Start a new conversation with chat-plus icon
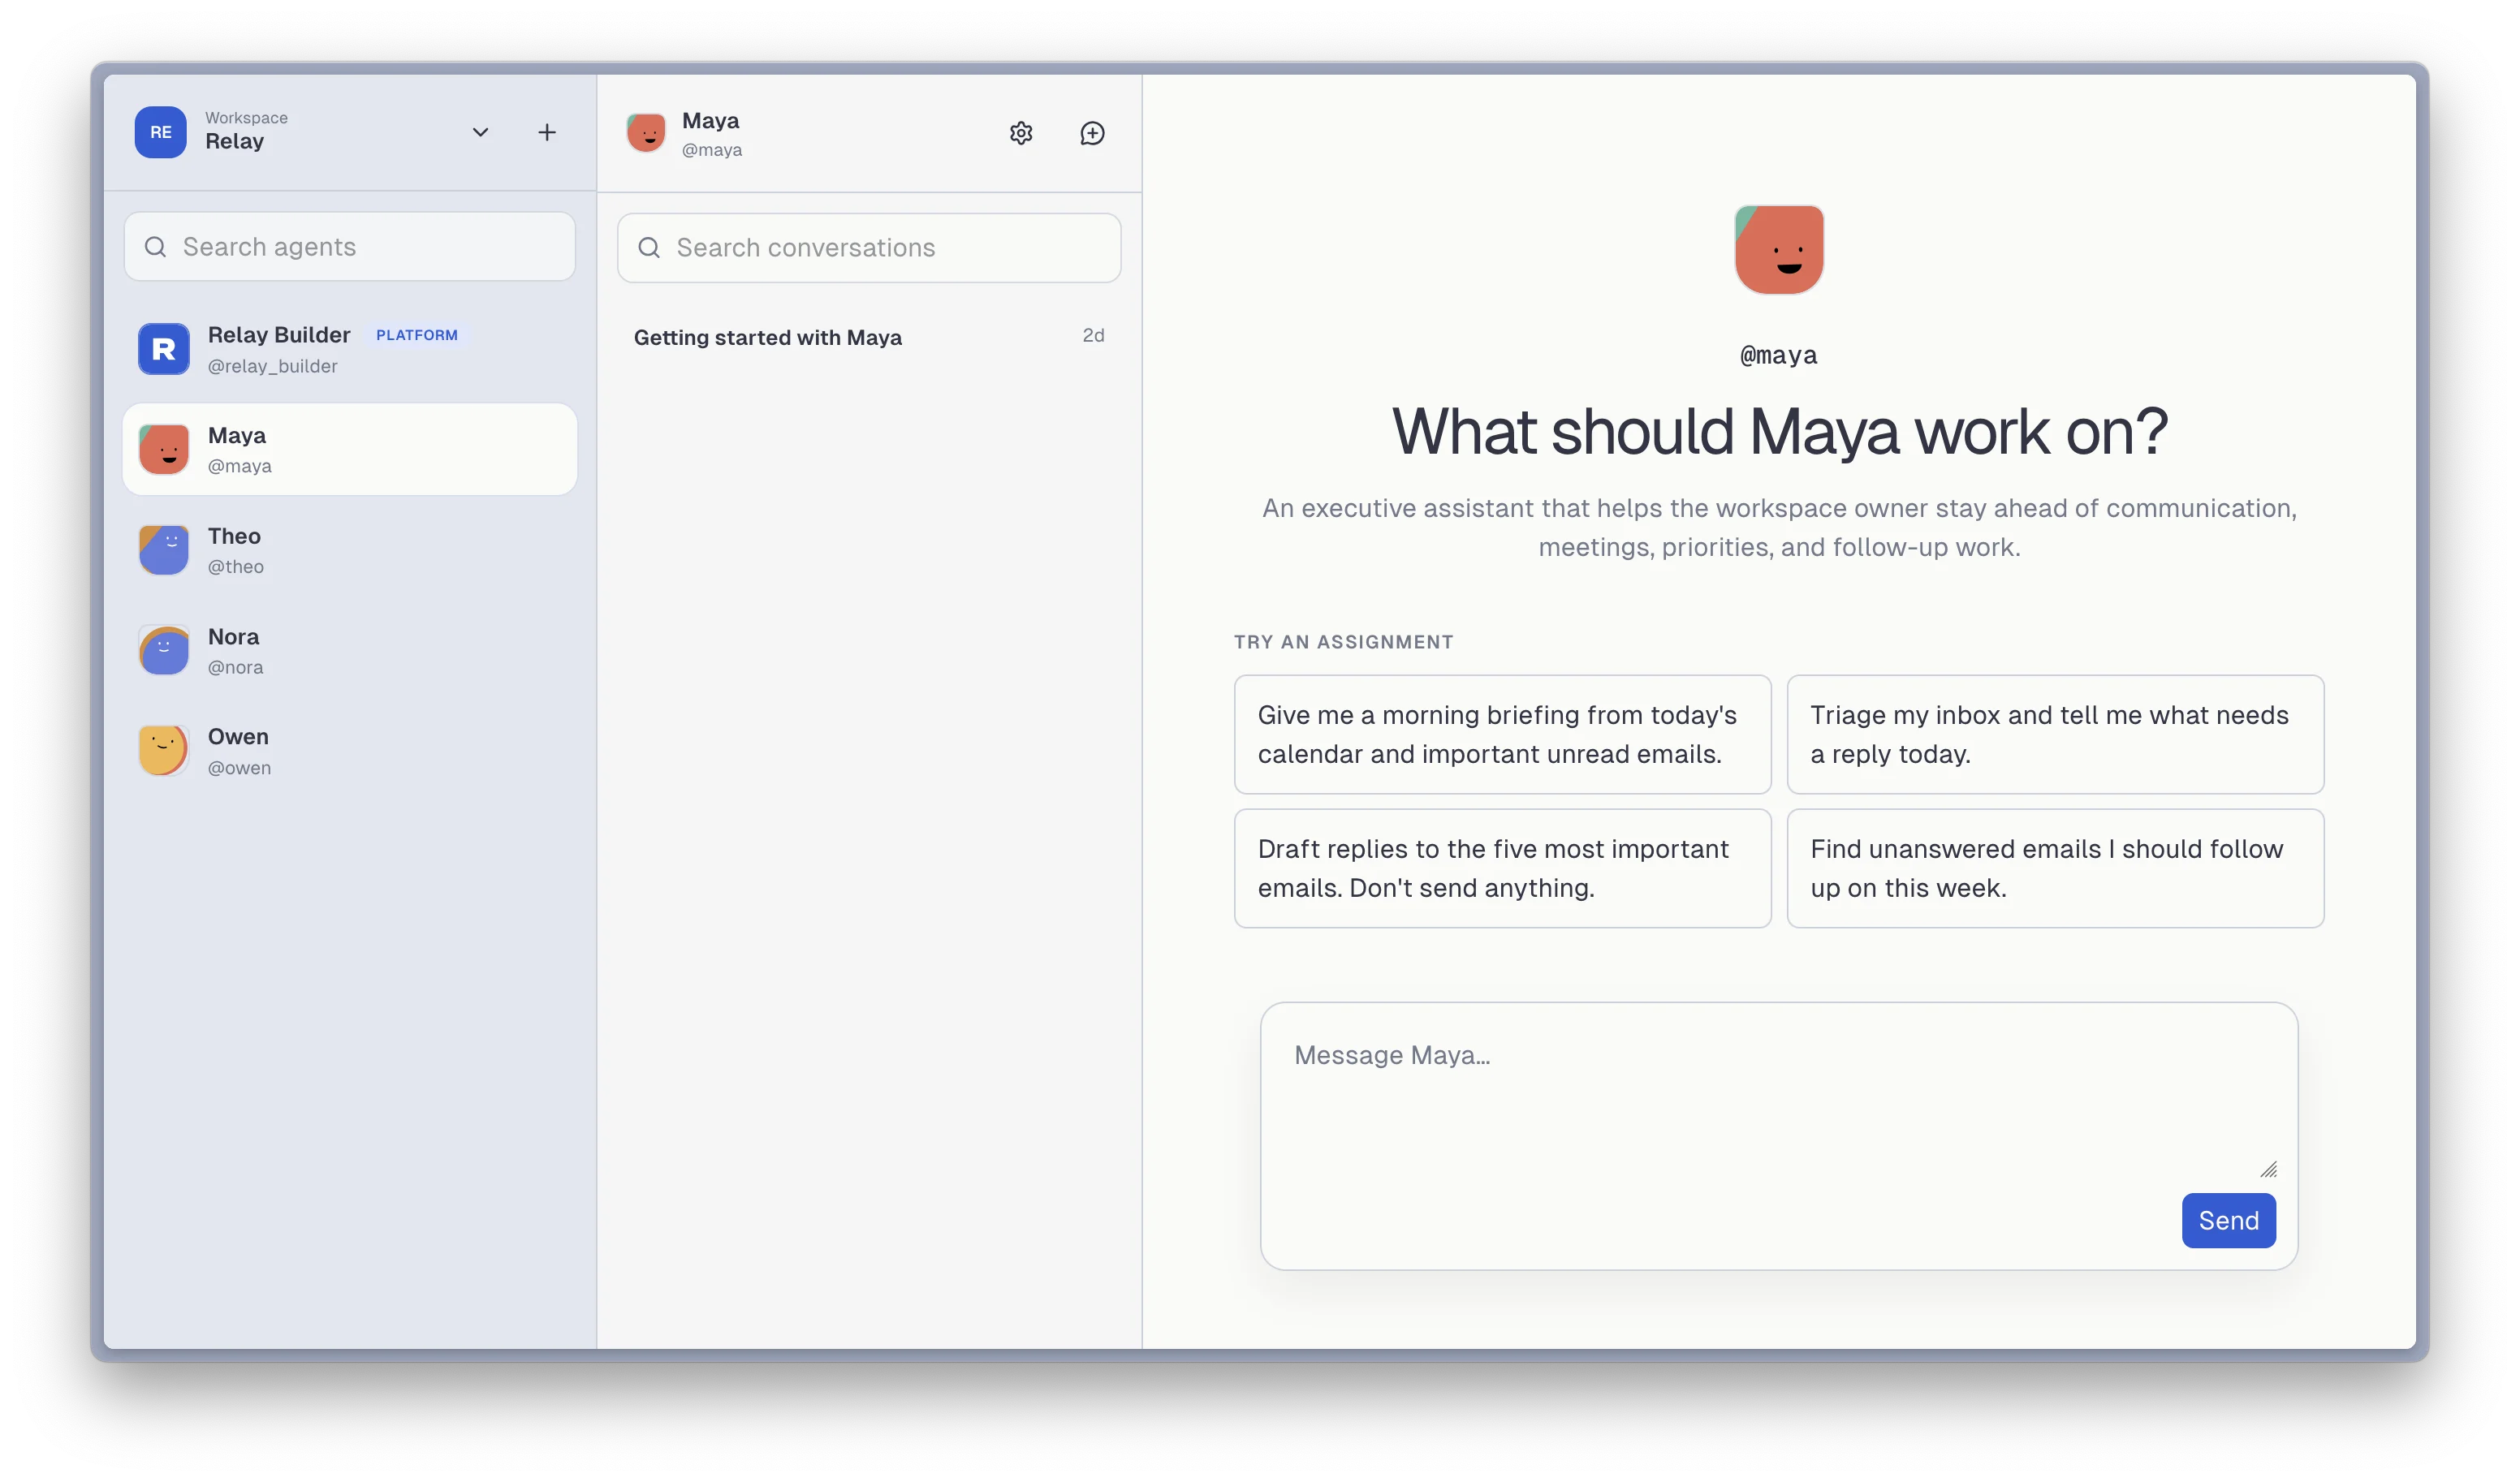Viewport: 2520px width, 1482px height. click(x=1092, y=133)
